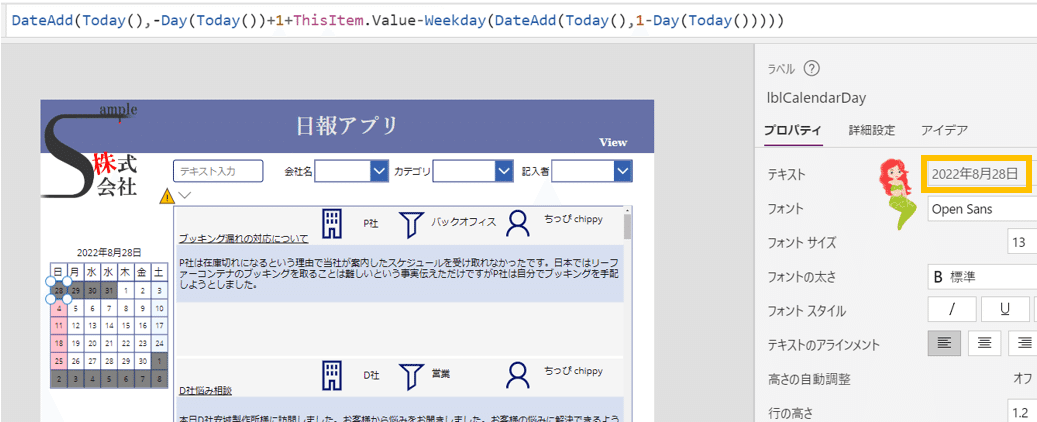The image size is (1037, 422).
Task: Click the S sample 株式会社 logo
Action: click(x=89, y=151)
